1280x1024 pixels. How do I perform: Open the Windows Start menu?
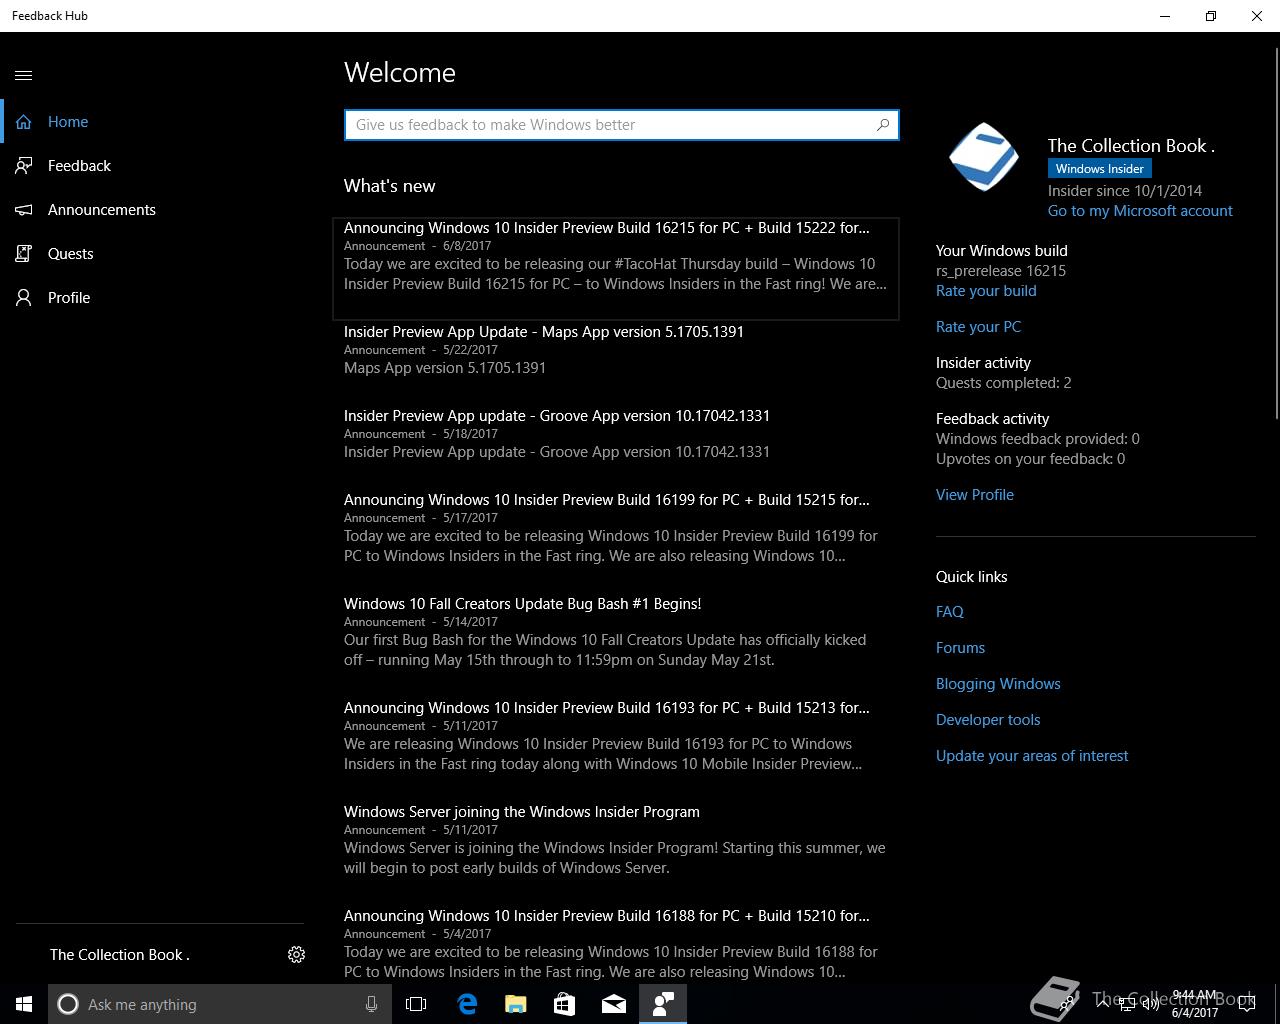24,1004
